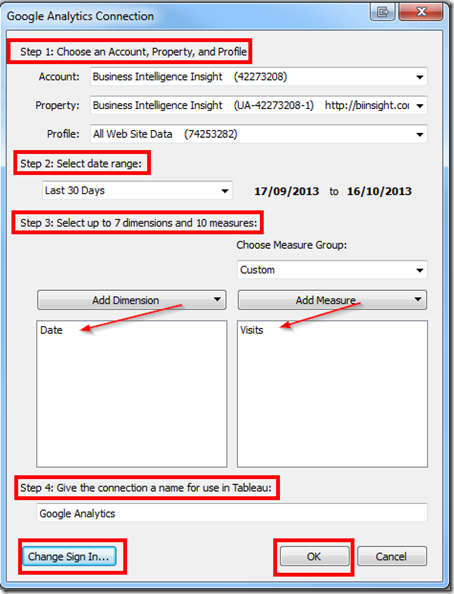Open the Property dropdown
This screenshot has height=594, width=454.
coord(258,105)
